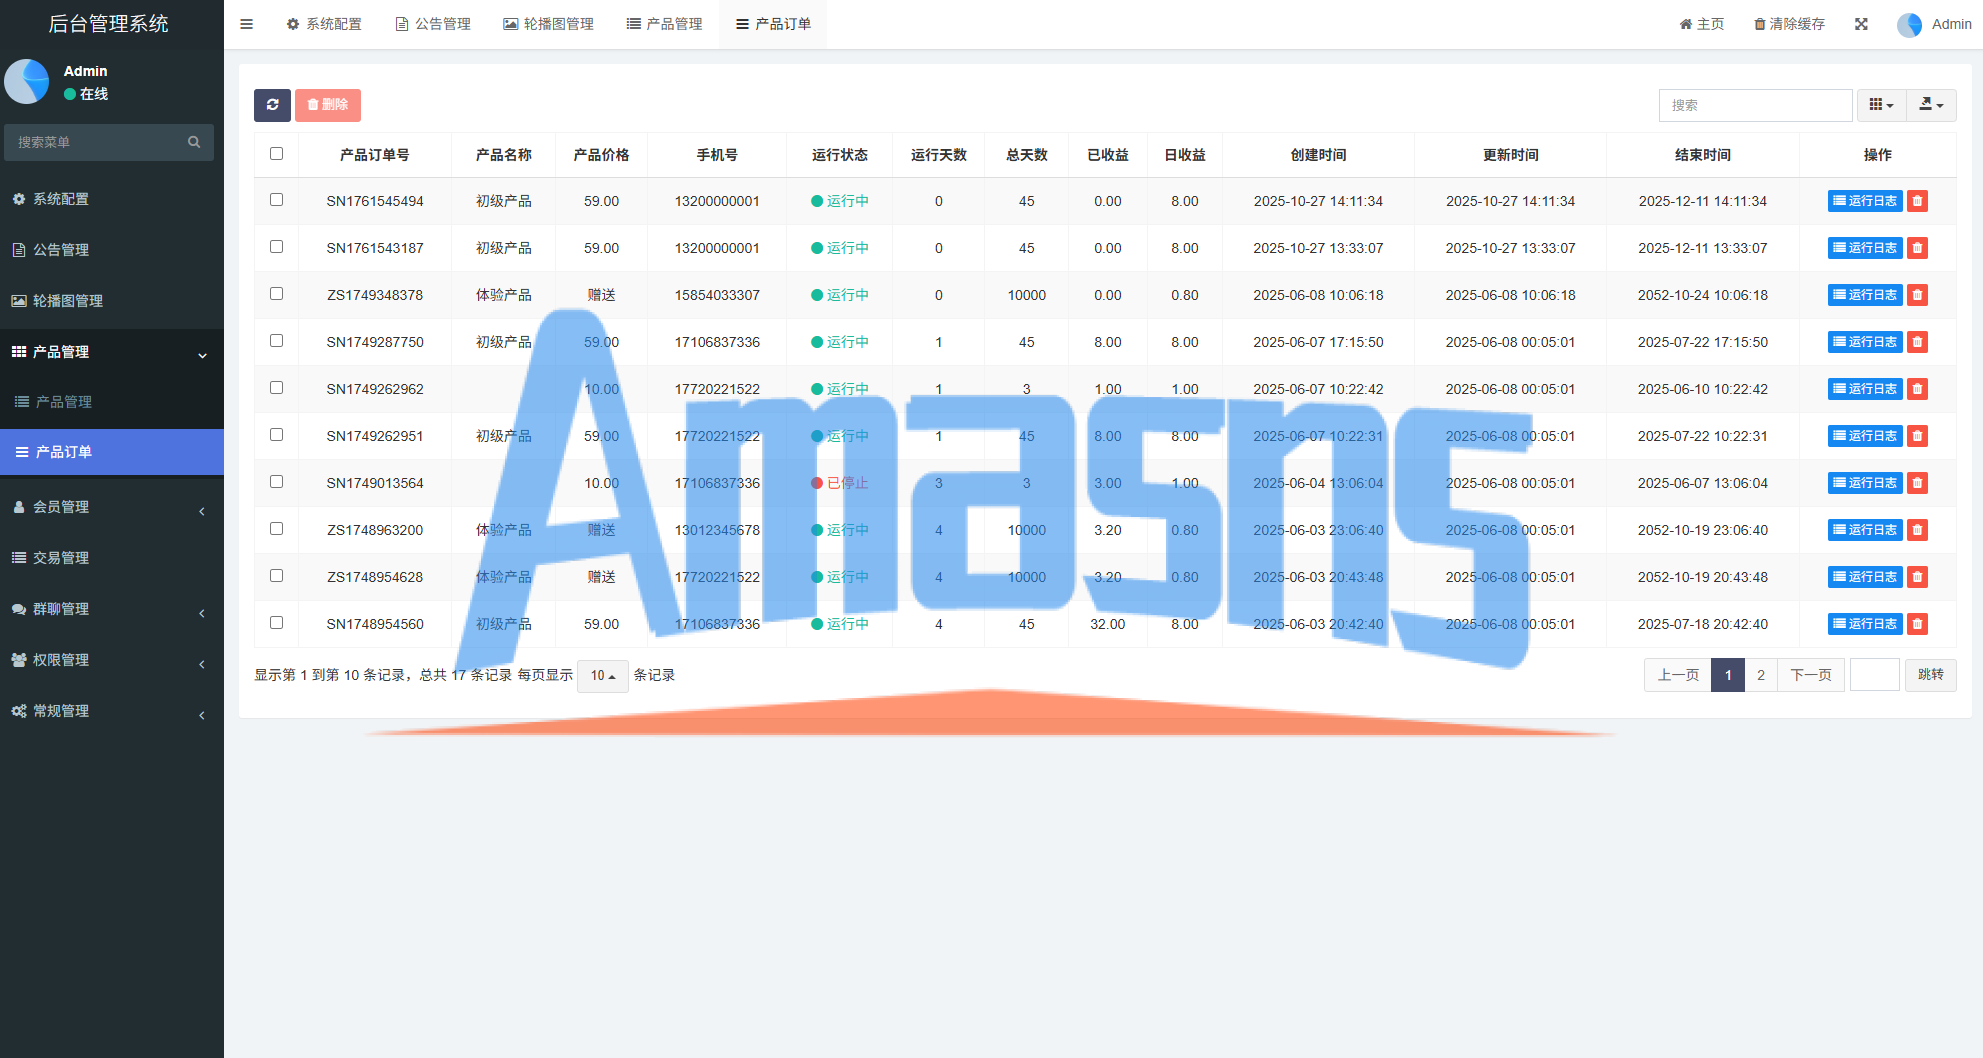1983x1058 pixels.
Task: Select the checkbox for order SN1761543187
Action: 277,247
